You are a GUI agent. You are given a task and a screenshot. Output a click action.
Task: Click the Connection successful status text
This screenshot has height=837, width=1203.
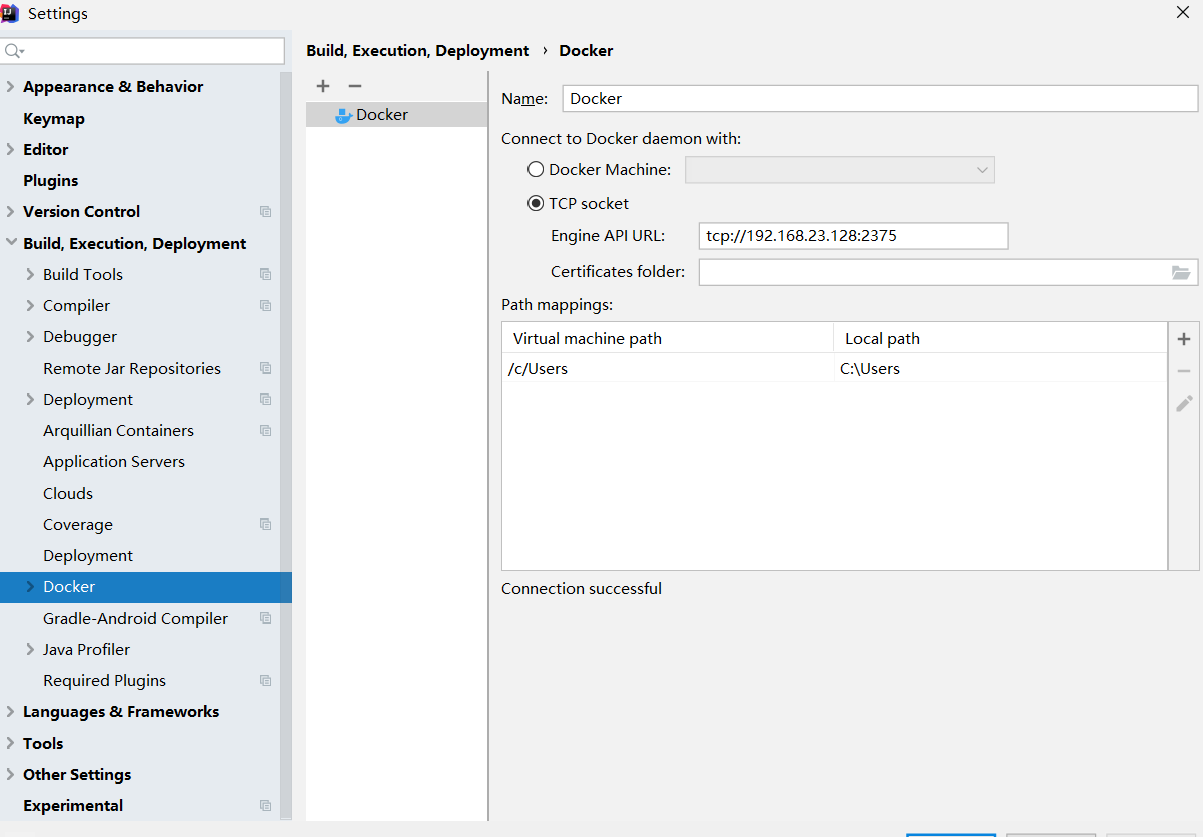click(x=581, y=588)
